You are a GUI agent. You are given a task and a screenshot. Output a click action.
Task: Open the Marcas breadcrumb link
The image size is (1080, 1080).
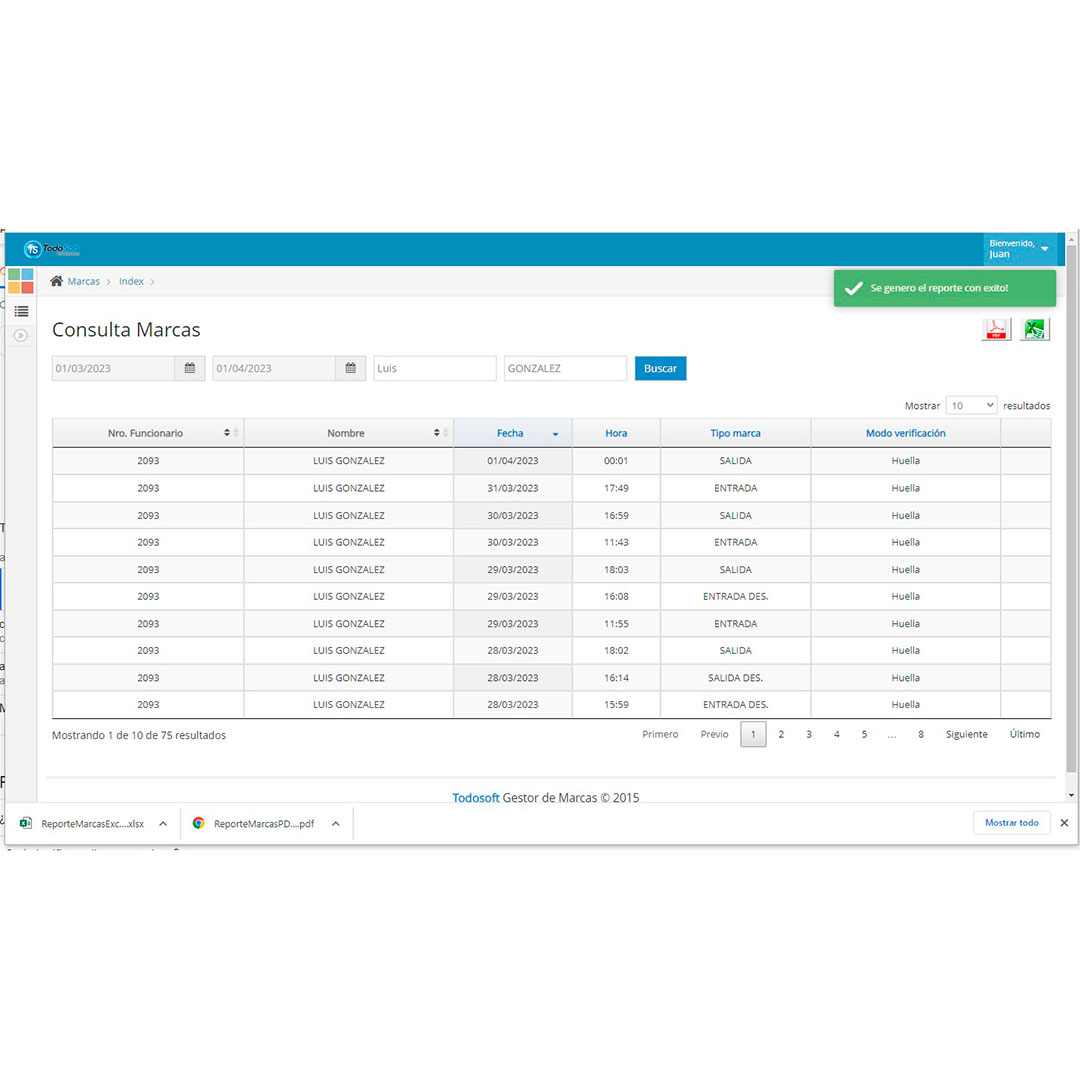pos(83,281)
